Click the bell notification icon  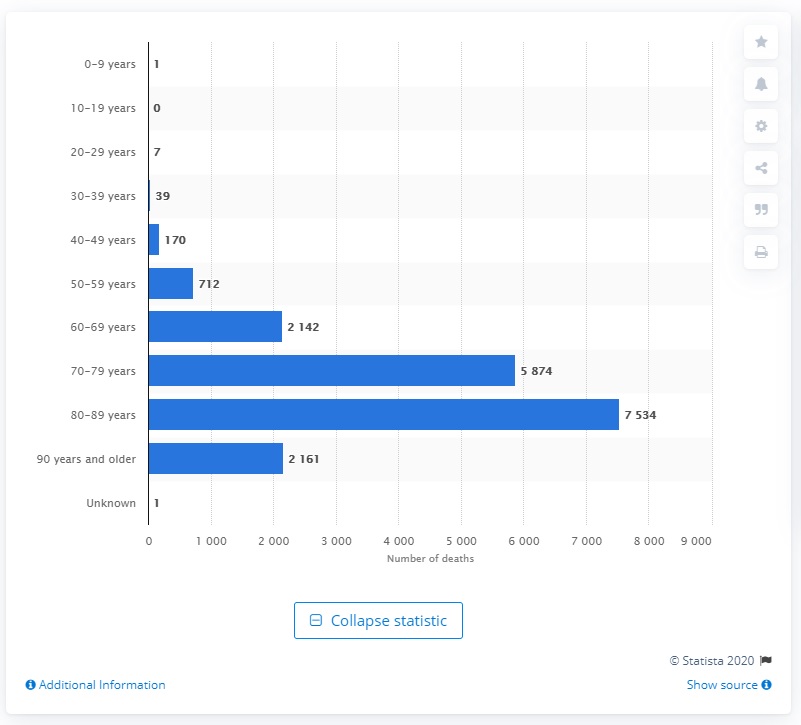click(761, 84)
